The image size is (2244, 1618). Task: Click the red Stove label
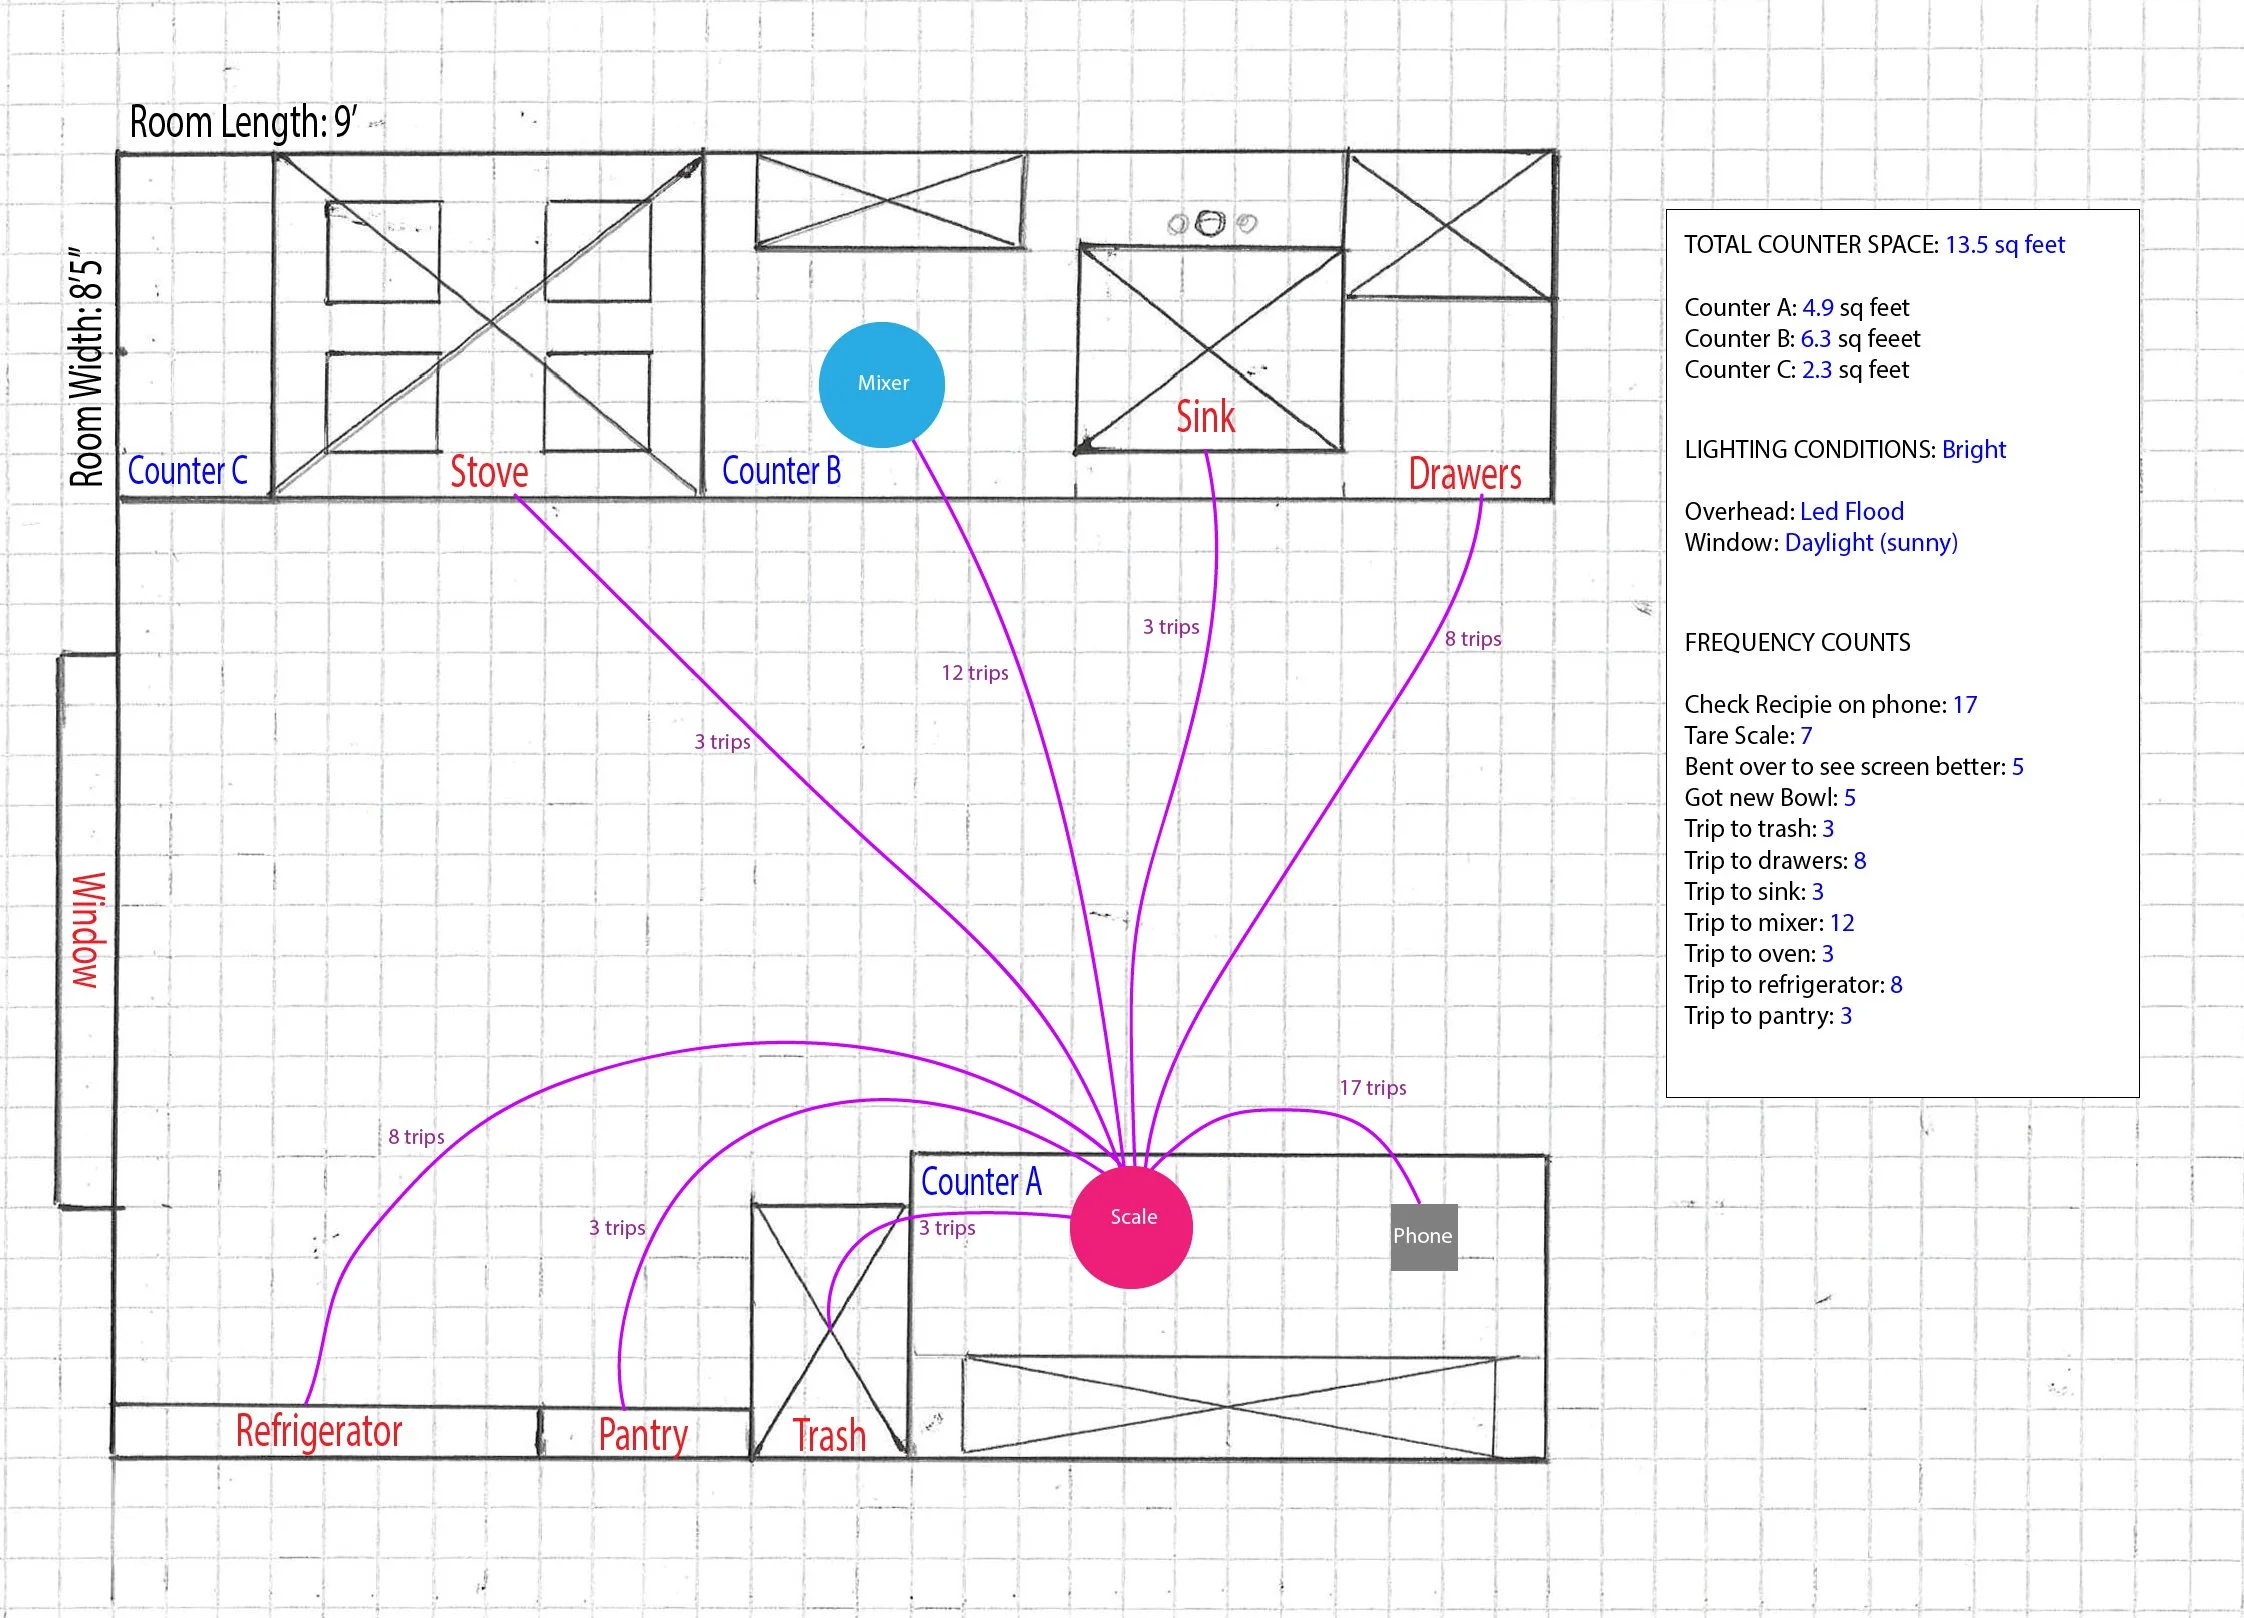[489, 472]
